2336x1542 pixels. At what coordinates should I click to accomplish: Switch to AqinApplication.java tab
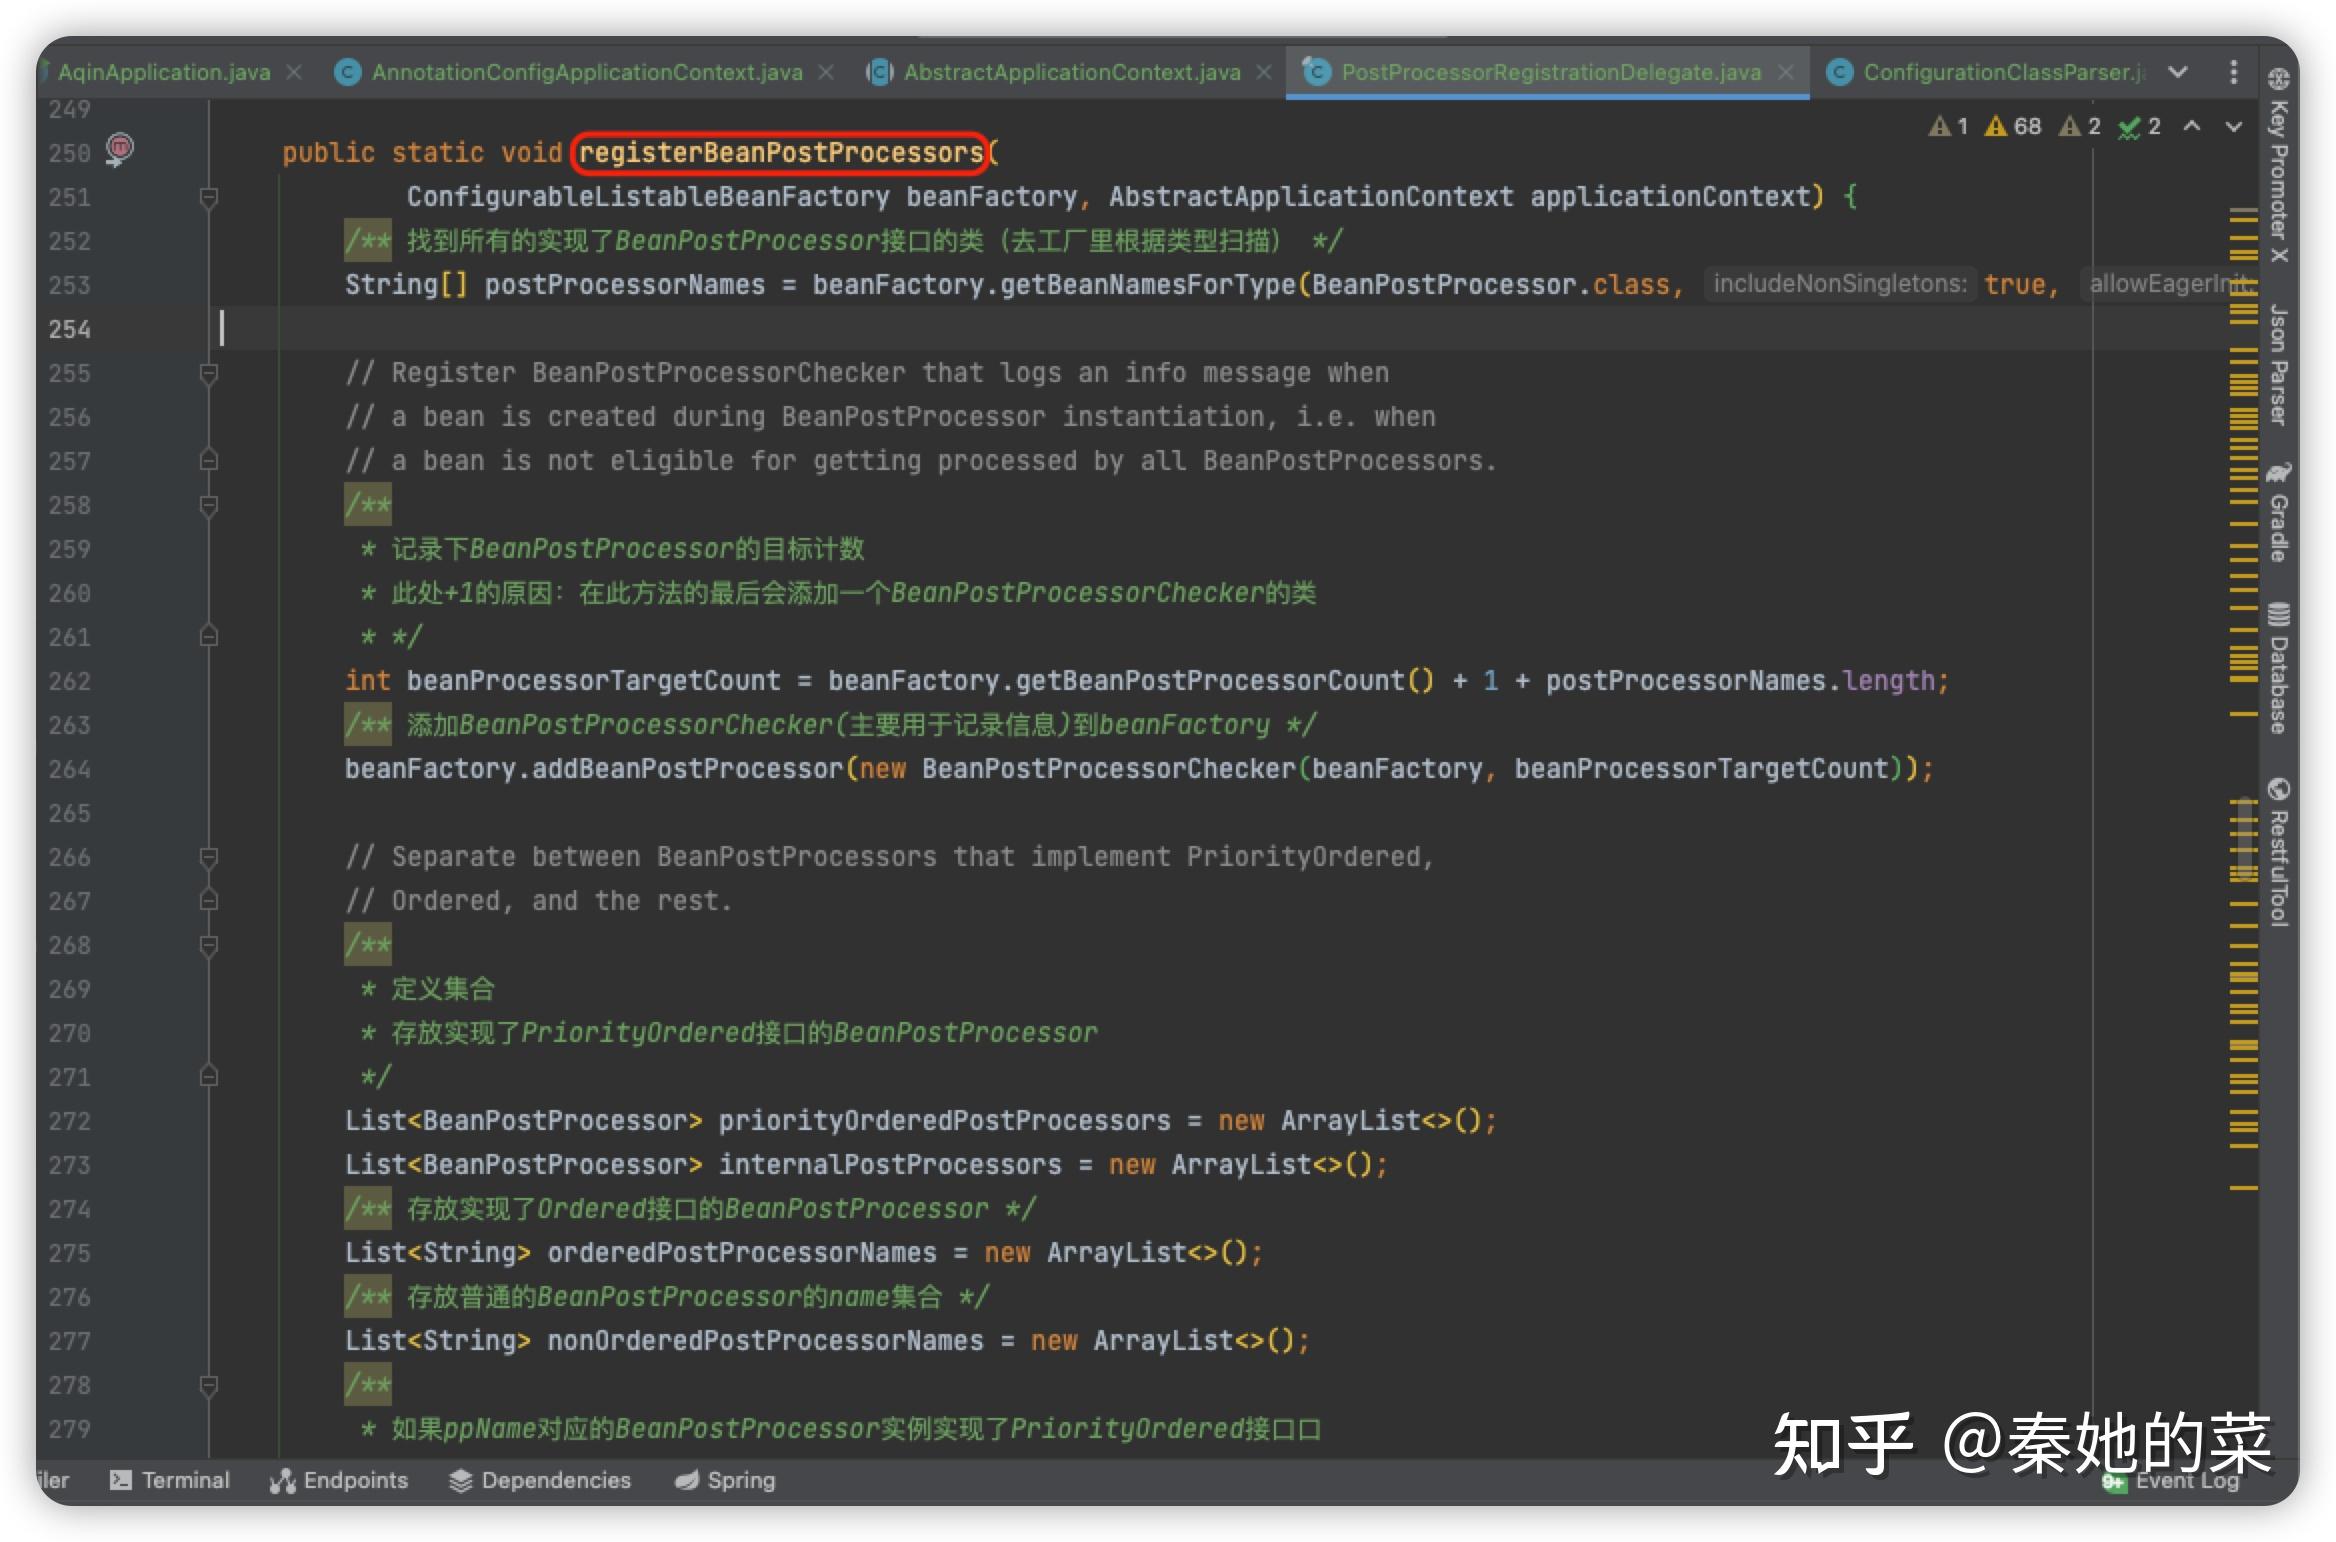(165, 71)
